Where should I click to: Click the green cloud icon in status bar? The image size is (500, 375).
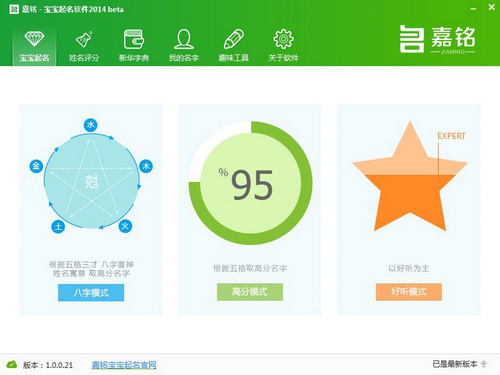12,364
